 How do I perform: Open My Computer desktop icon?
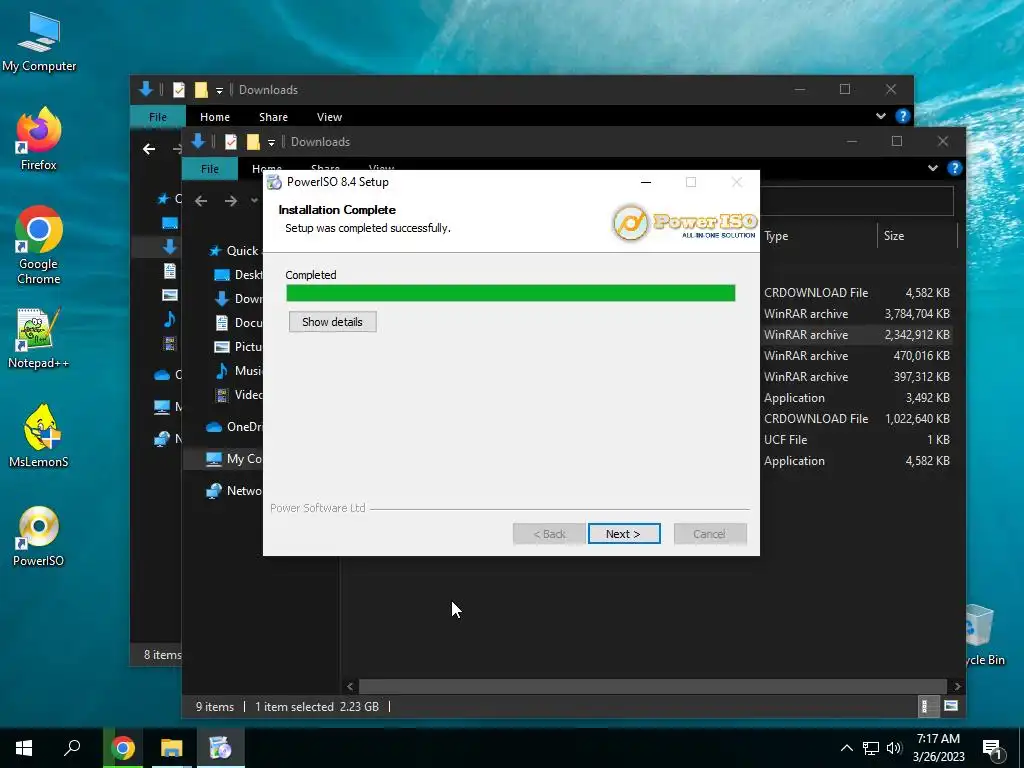[39, 41]
